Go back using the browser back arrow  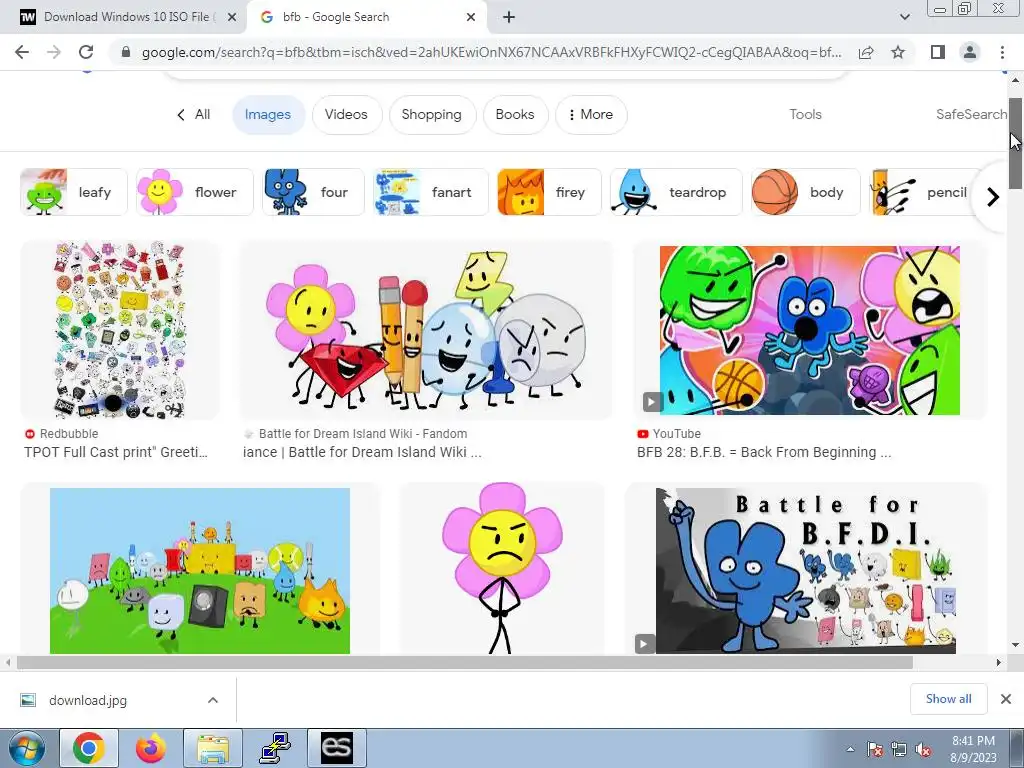point(22,52)
